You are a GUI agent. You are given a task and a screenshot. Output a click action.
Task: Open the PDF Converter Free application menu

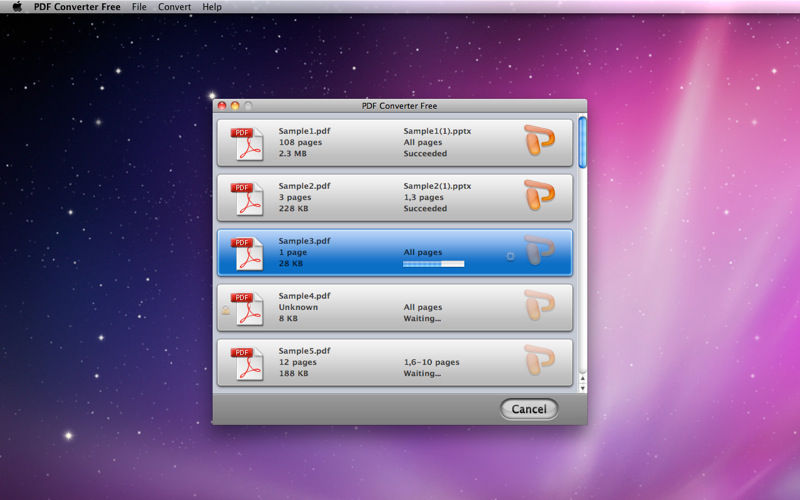[77, 7]
